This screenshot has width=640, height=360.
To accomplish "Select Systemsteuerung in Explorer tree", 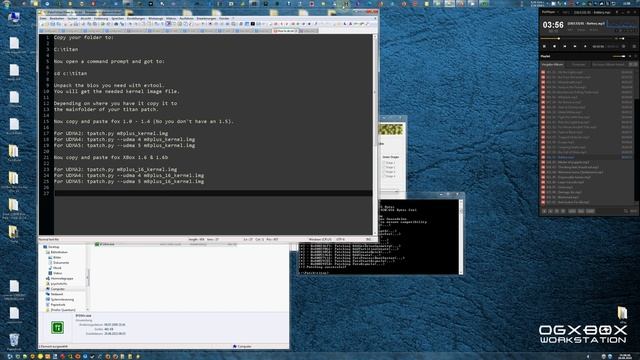I will [62, 299].
